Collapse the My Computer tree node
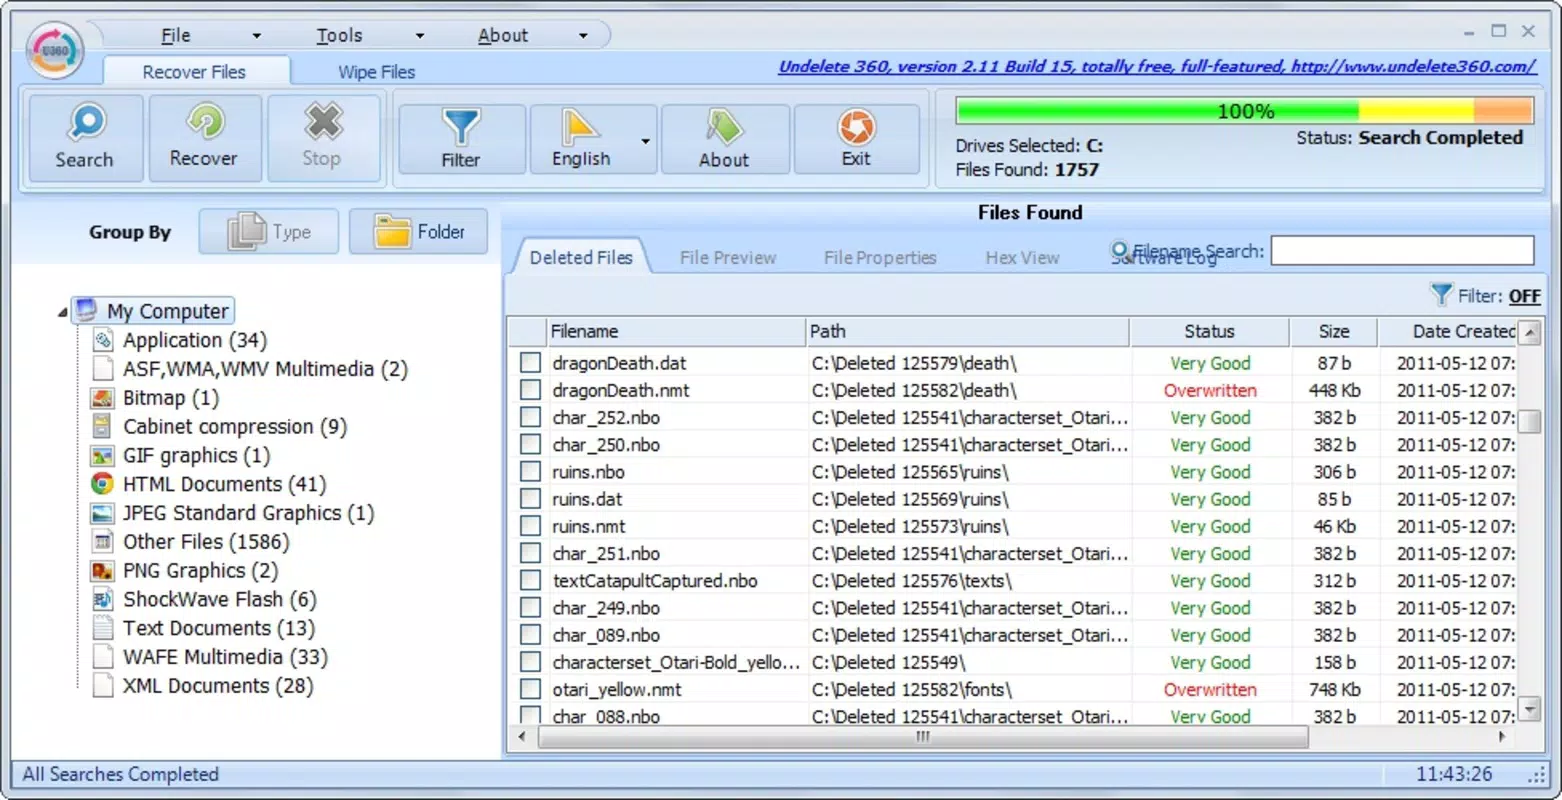1562x800 pixels. [x=62, y=312]
